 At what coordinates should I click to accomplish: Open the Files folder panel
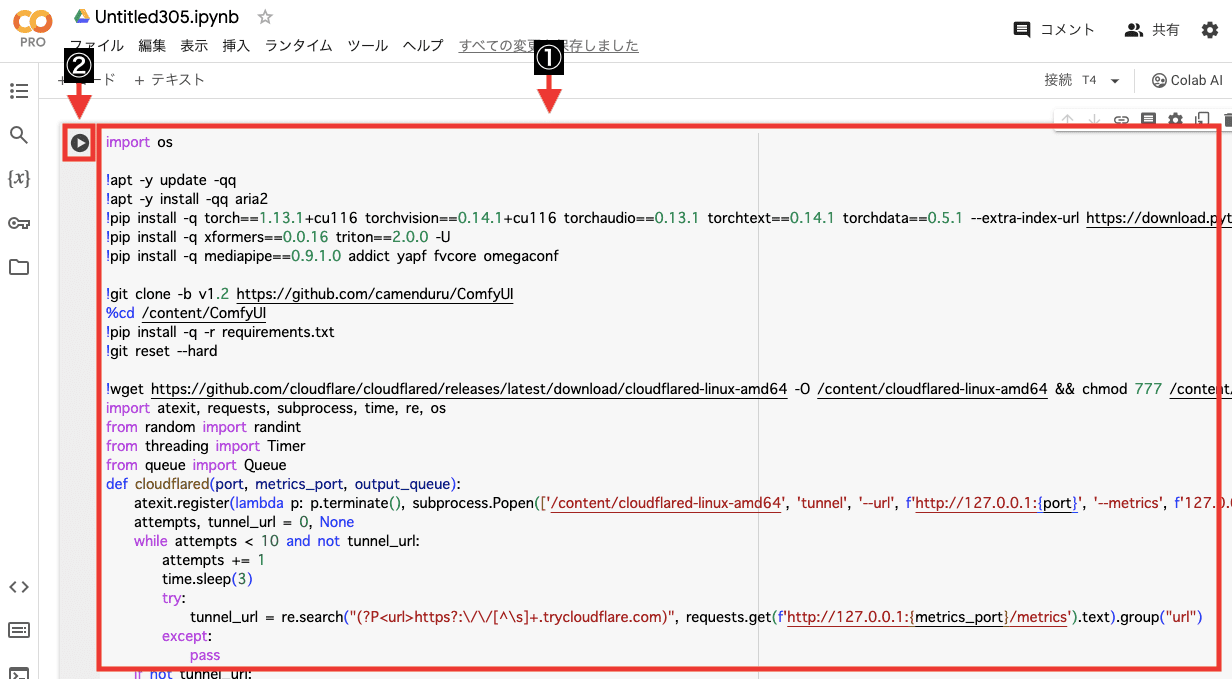(x=18, y=266)
